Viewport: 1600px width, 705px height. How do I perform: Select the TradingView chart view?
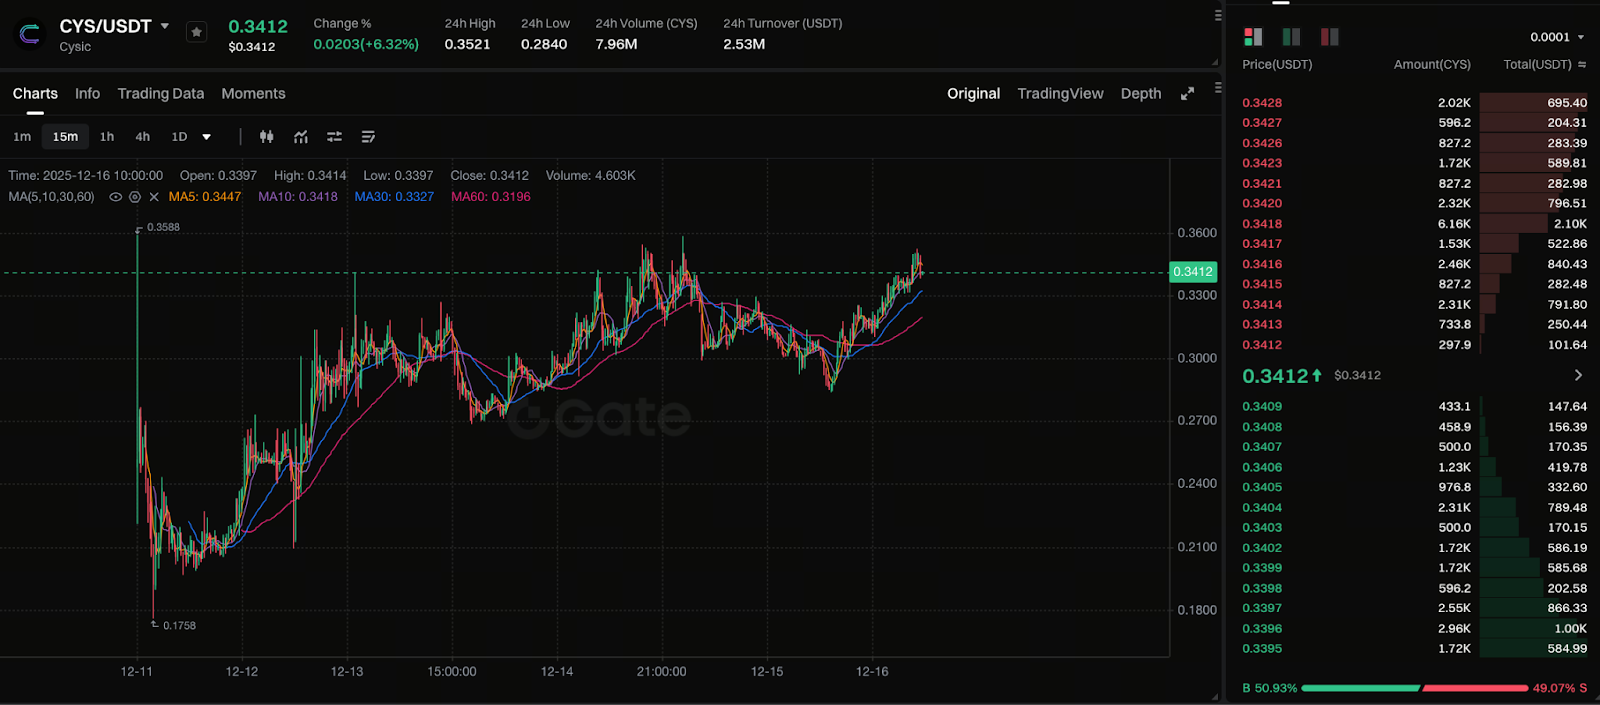(x=1060, y=93)
